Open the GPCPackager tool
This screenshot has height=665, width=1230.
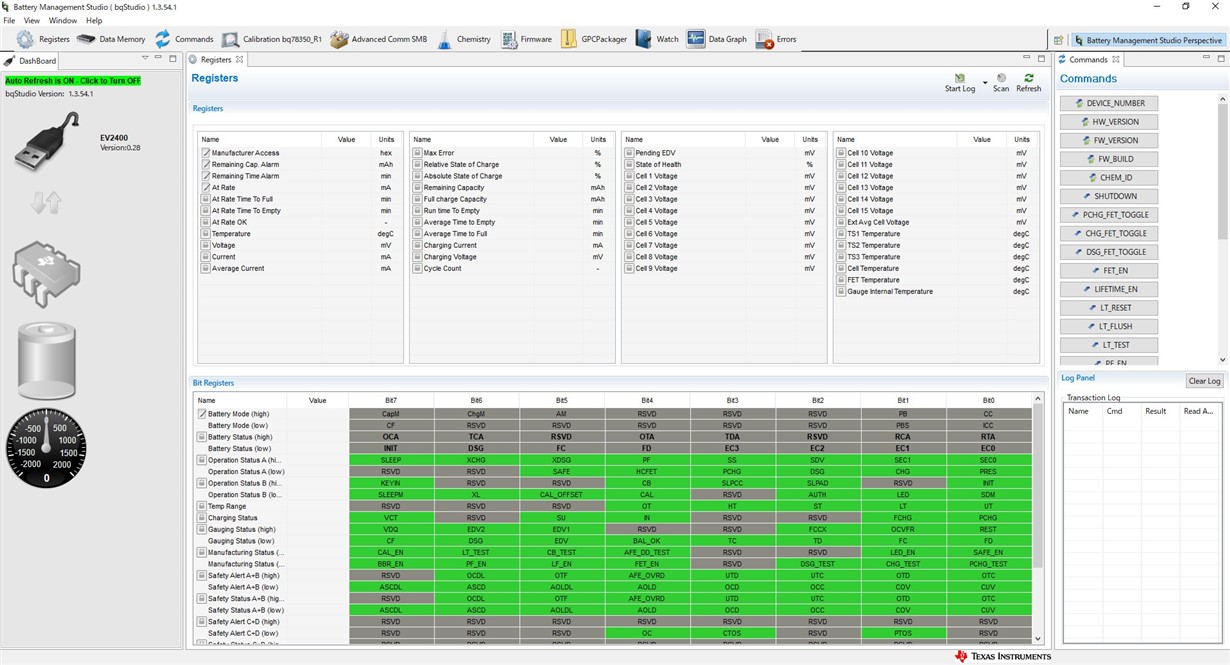click(x=593, y=39)
